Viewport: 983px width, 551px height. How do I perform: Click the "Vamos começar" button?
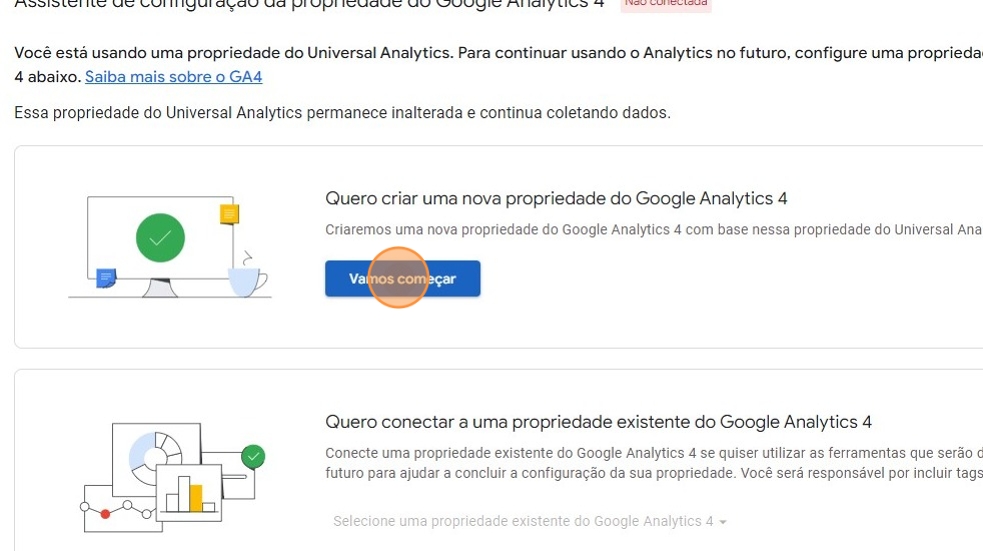[x=402, y=279]
